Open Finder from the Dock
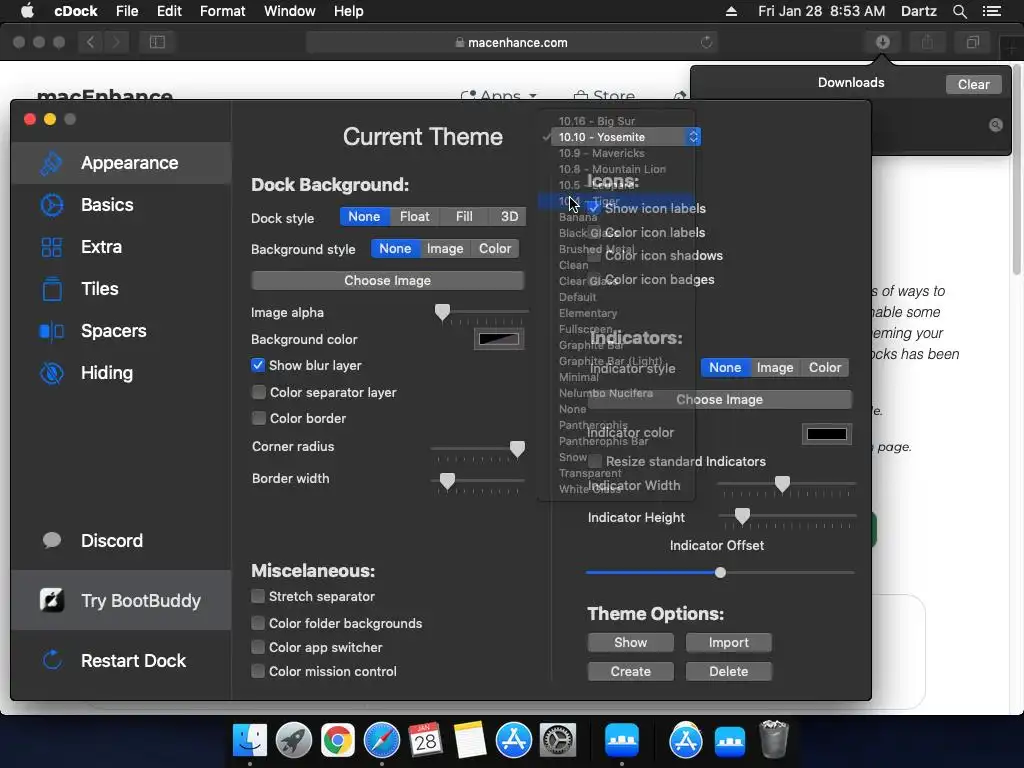Screen dimensions: 1024x768 249,741
